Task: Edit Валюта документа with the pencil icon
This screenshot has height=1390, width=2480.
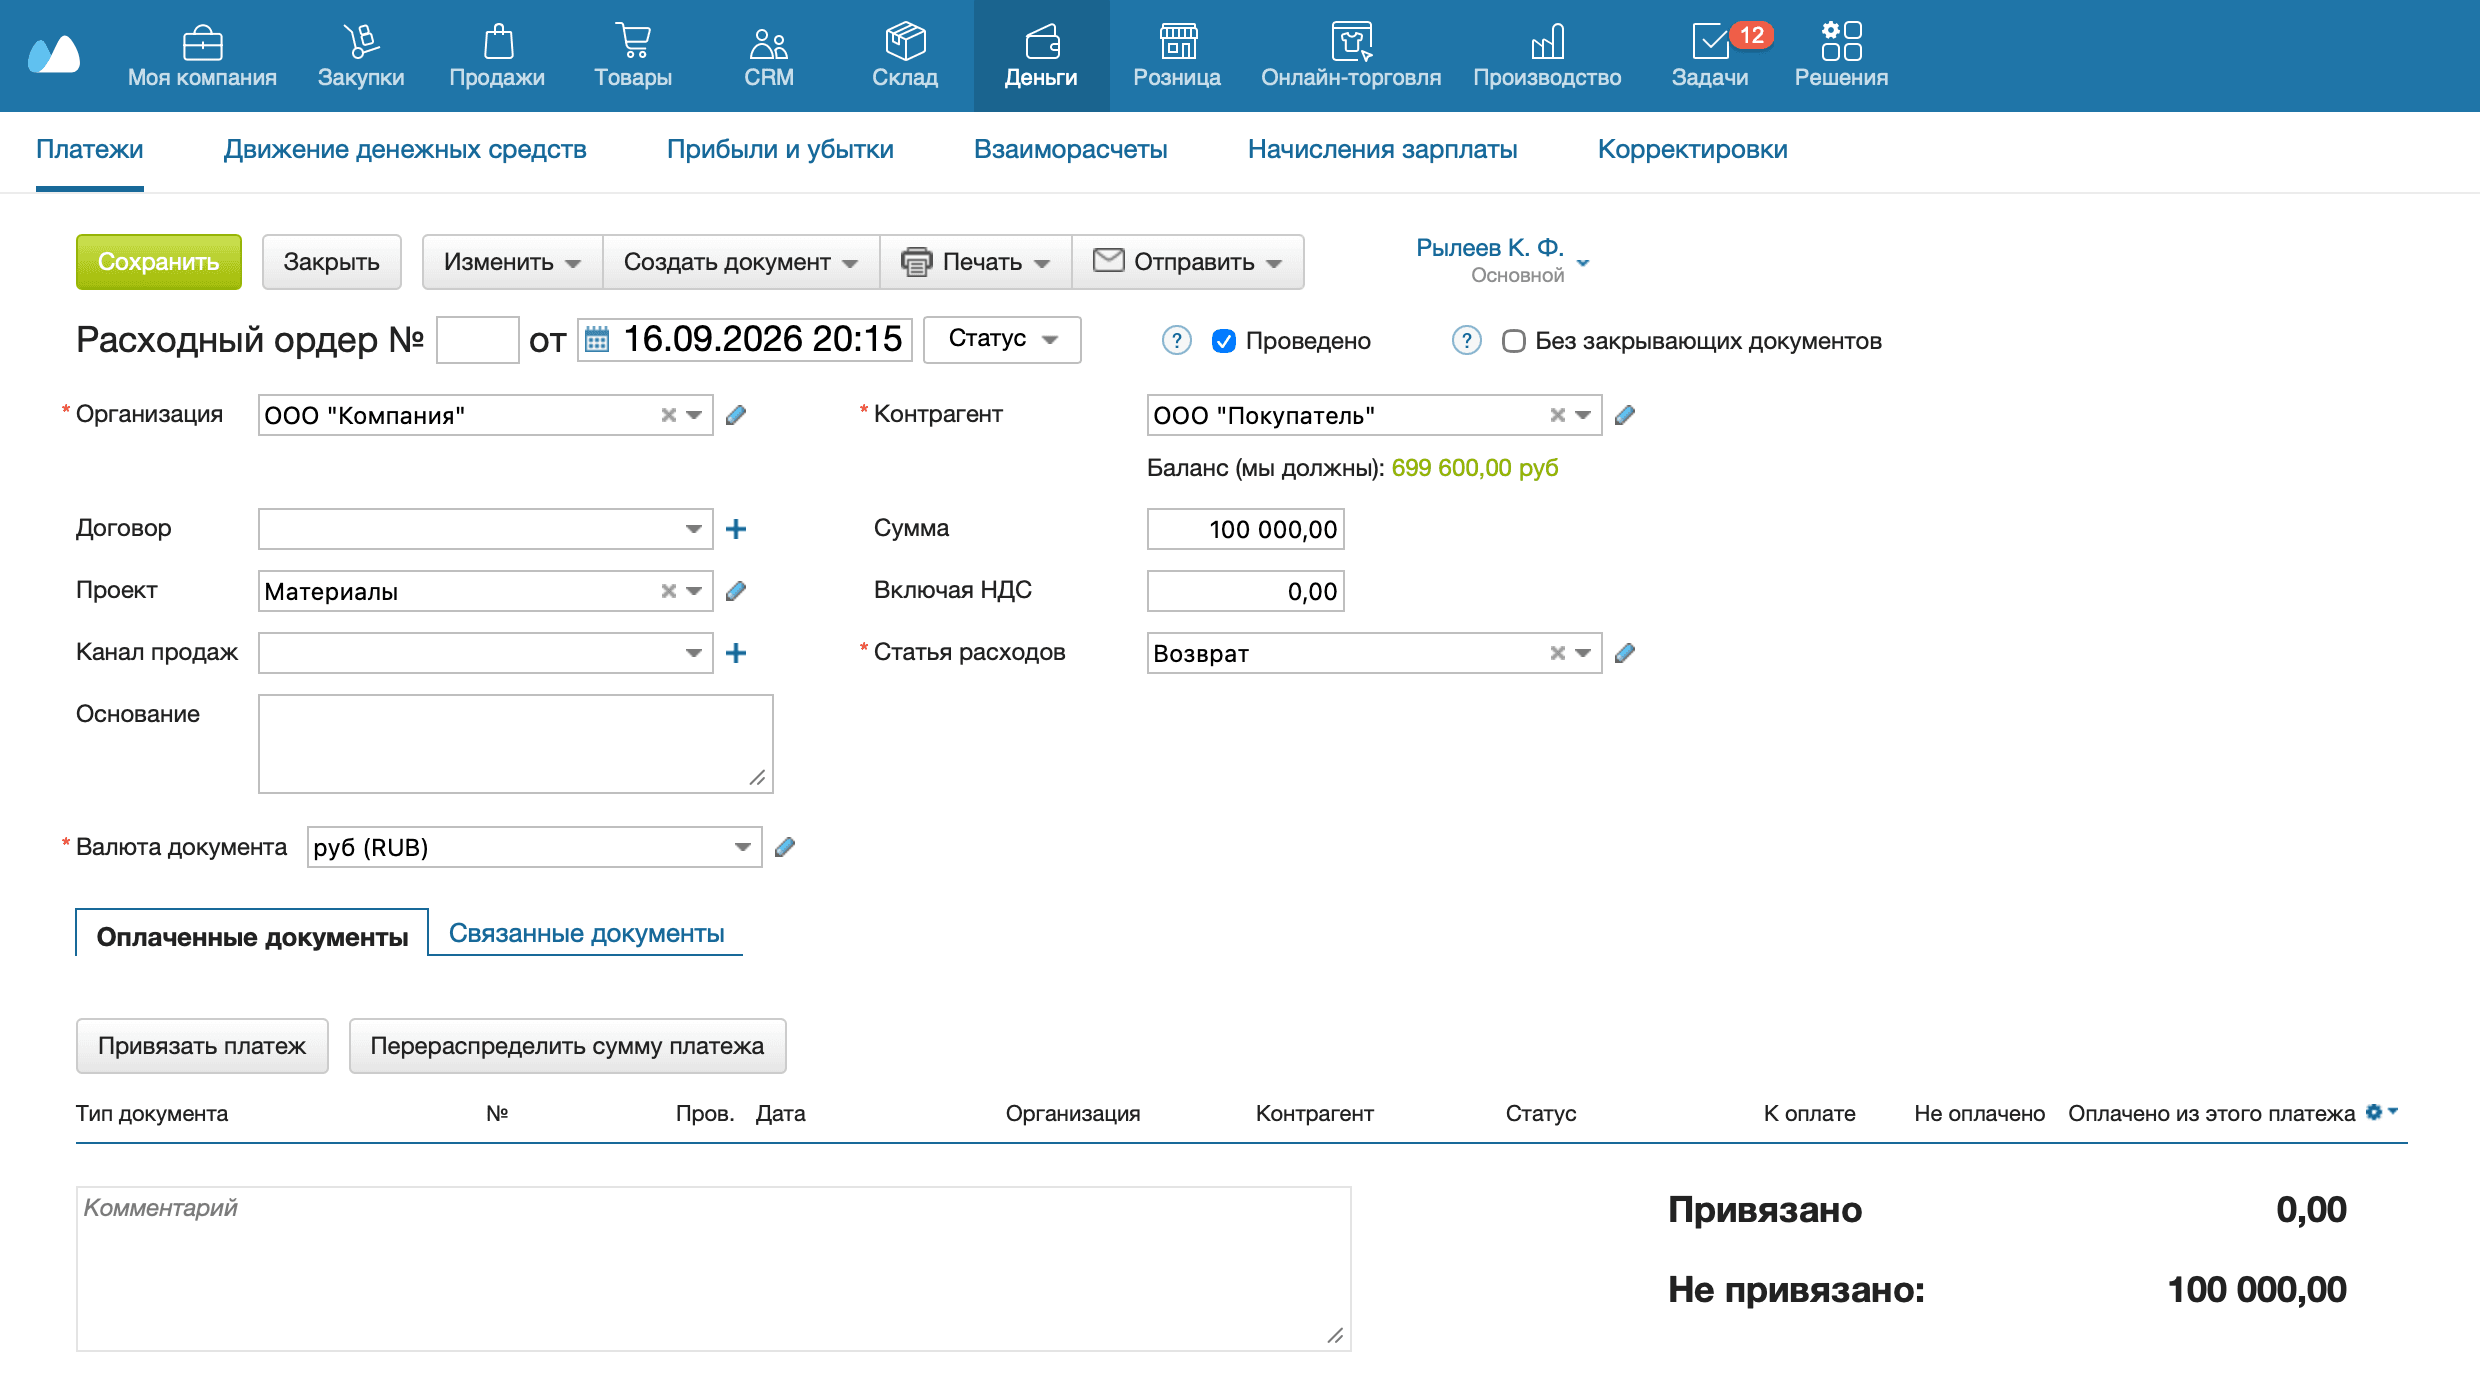Action: tap(785, 847)
